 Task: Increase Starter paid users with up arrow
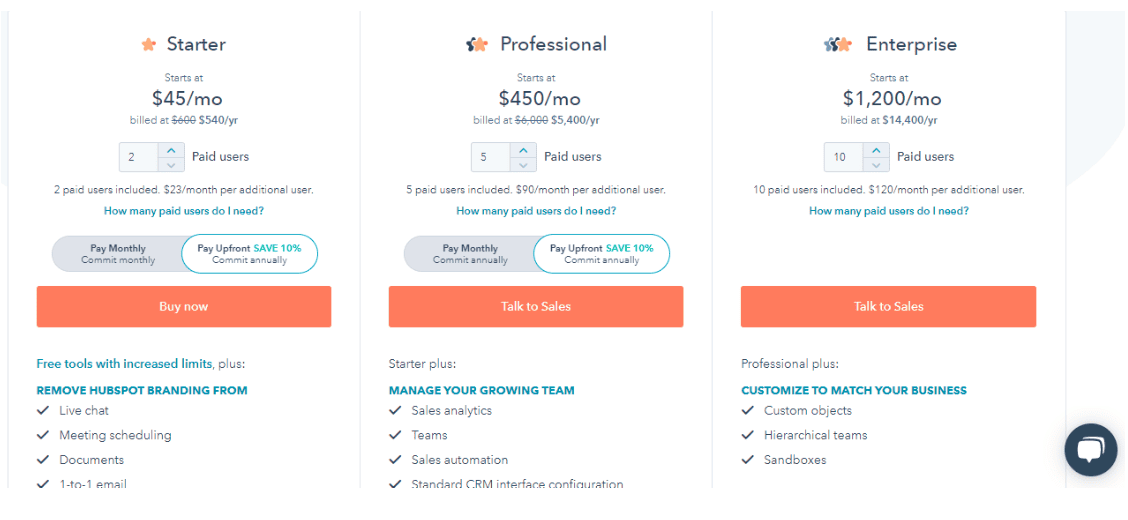click(171, 150)
